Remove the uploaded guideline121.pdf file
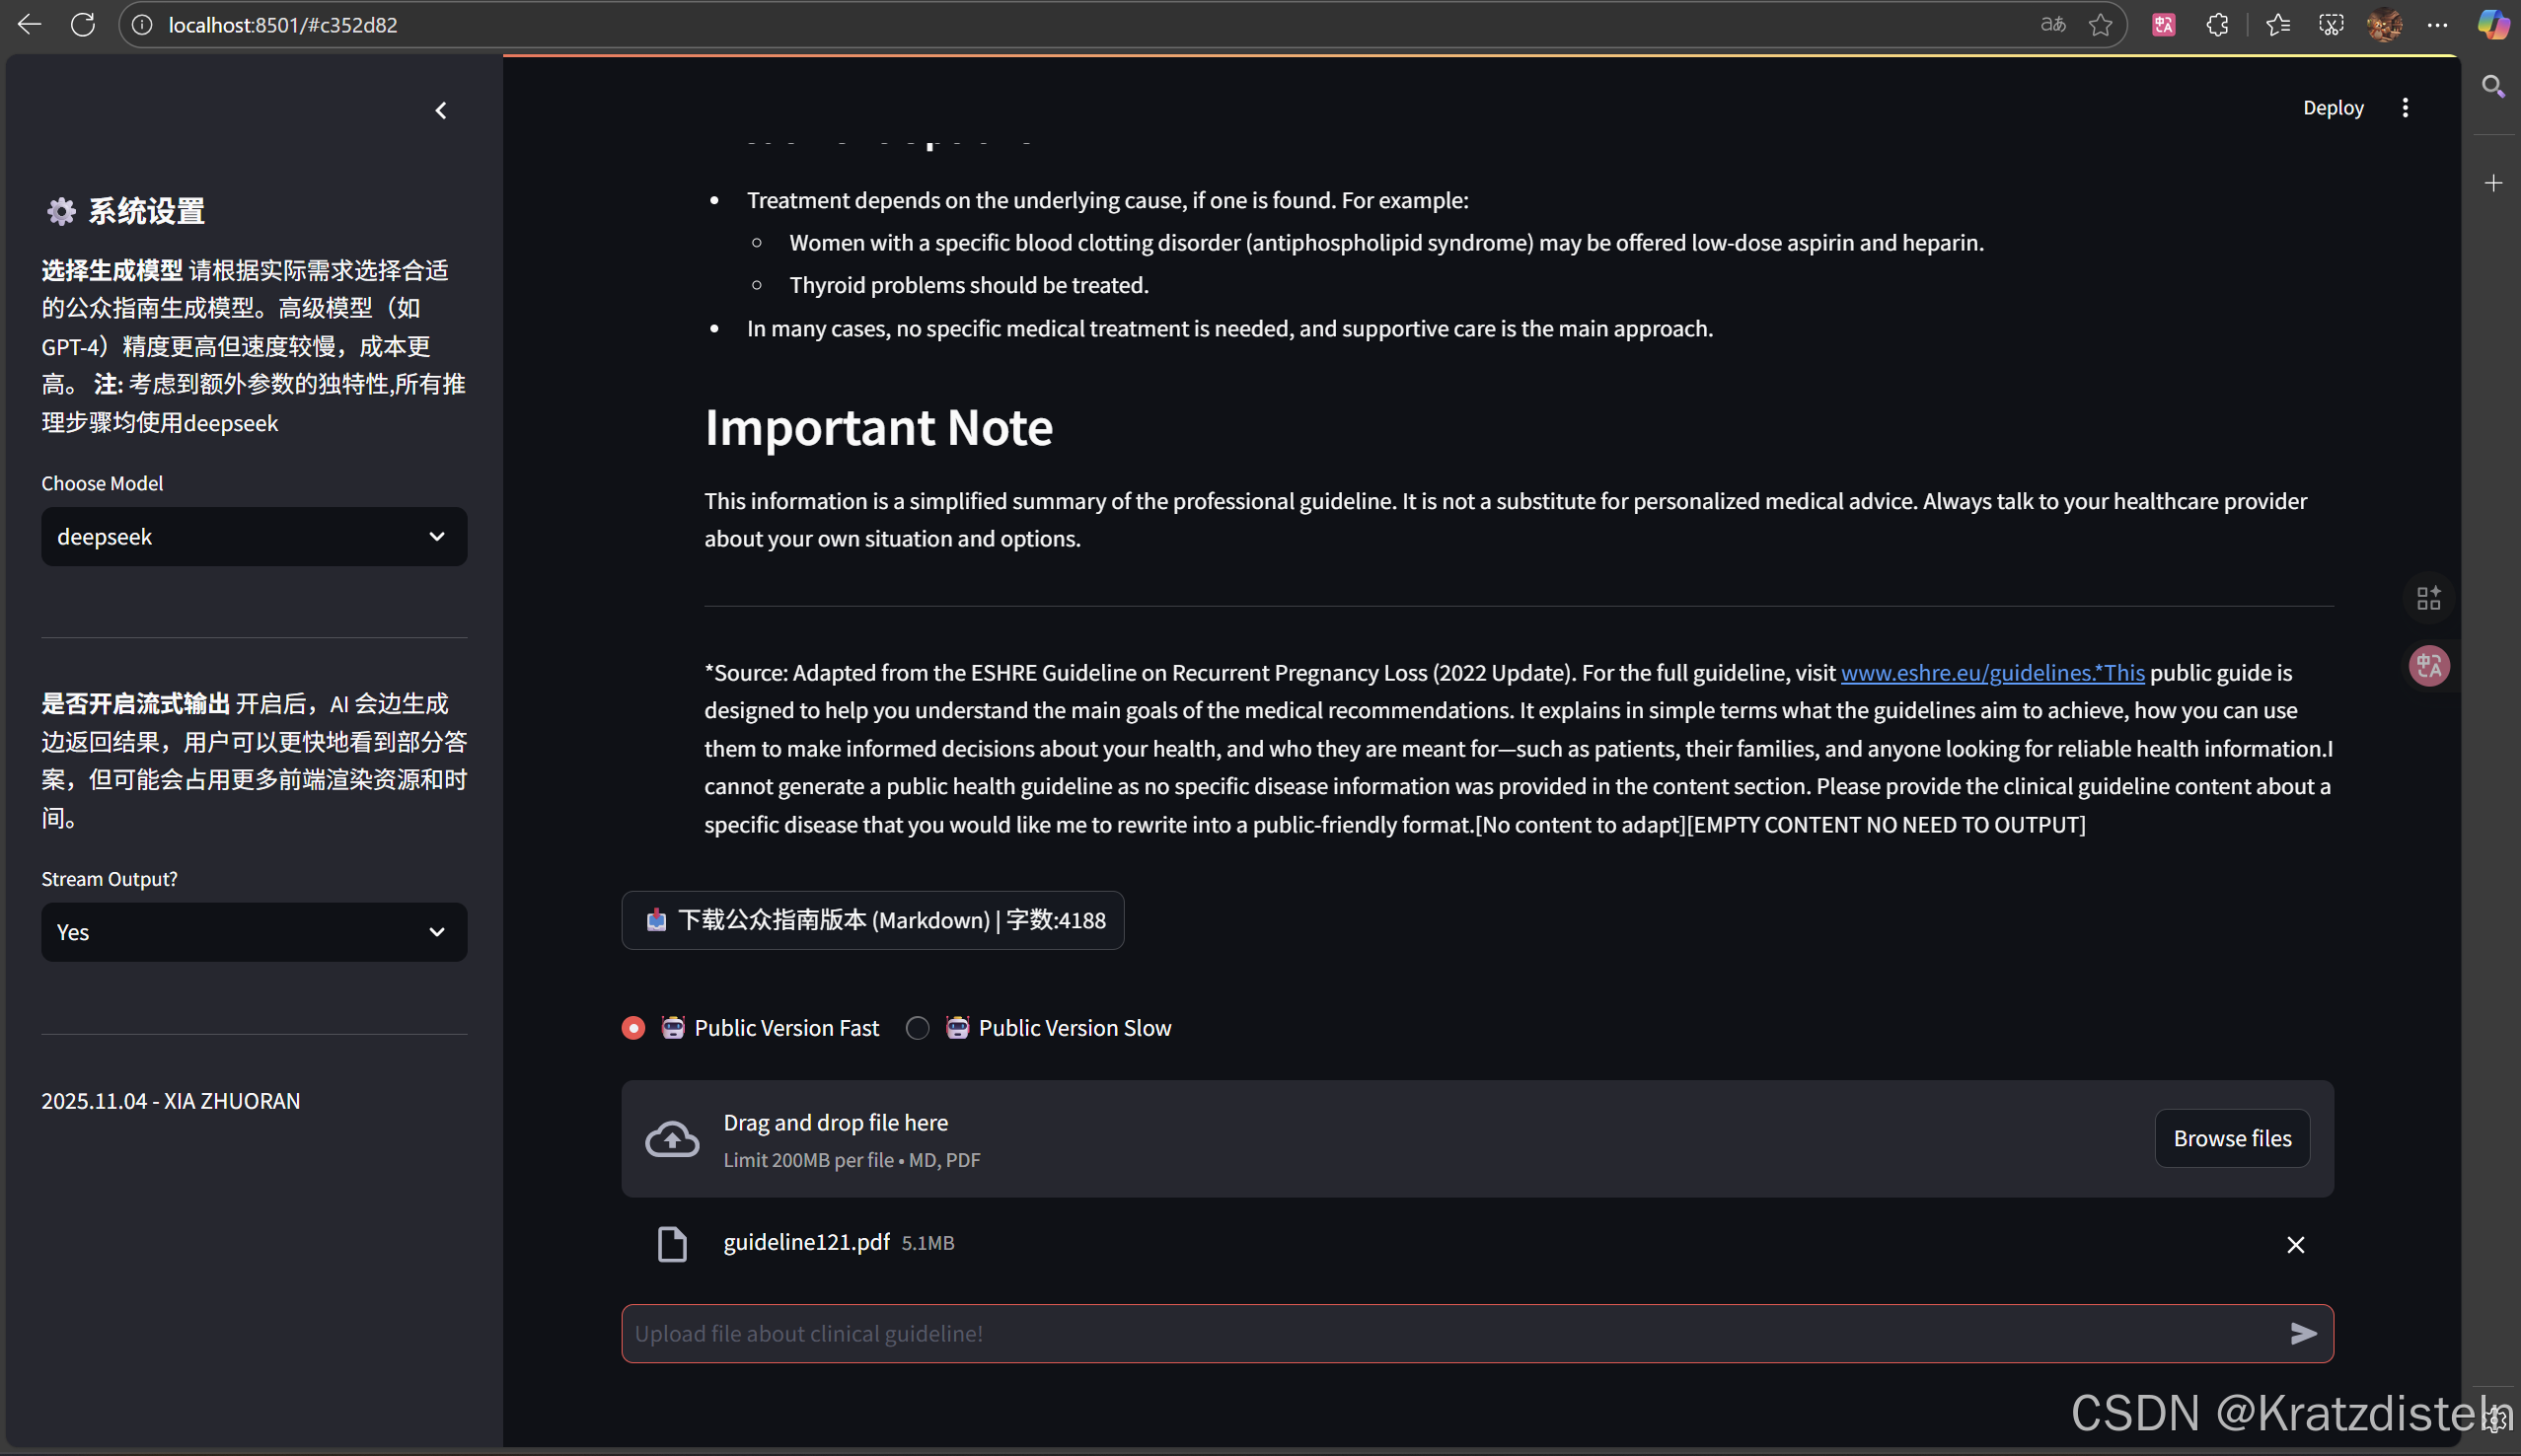 pos(2295,1244)
